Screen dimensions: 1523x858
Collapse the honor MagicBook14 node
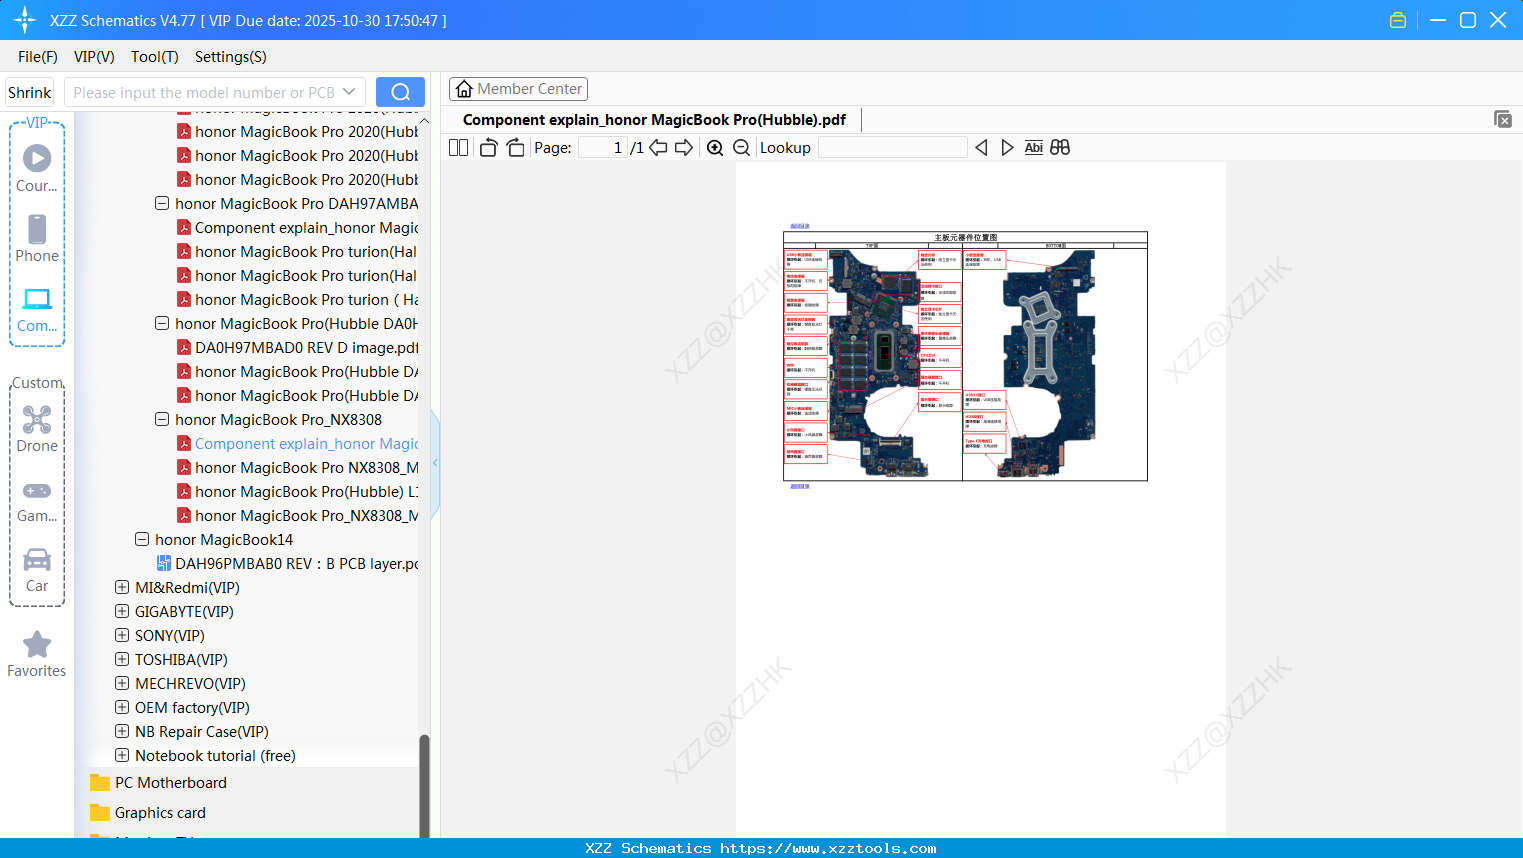tap(142, 539)
